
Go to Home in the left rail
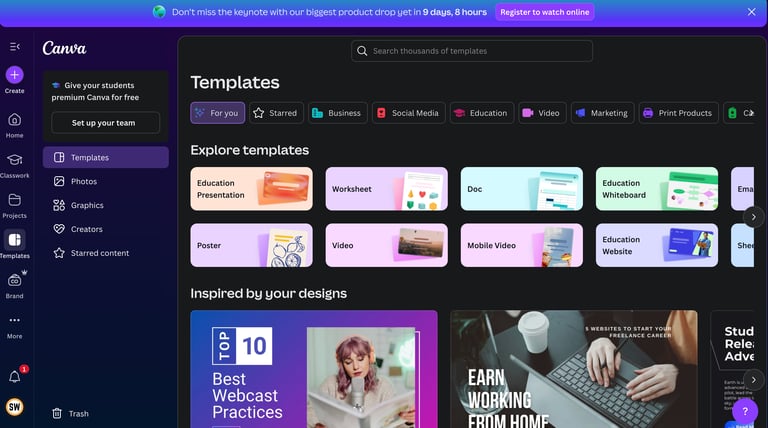coord(15,125)
